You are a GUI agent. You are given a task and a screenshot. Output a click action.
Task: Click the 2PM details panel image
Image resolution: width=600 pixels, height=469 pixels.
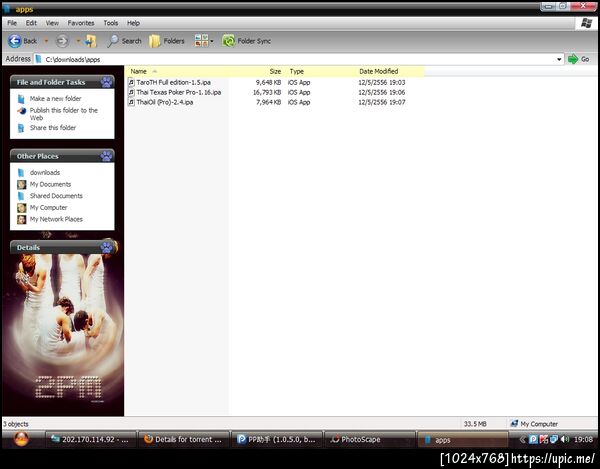pyautogui.click(x=63, y=335)
